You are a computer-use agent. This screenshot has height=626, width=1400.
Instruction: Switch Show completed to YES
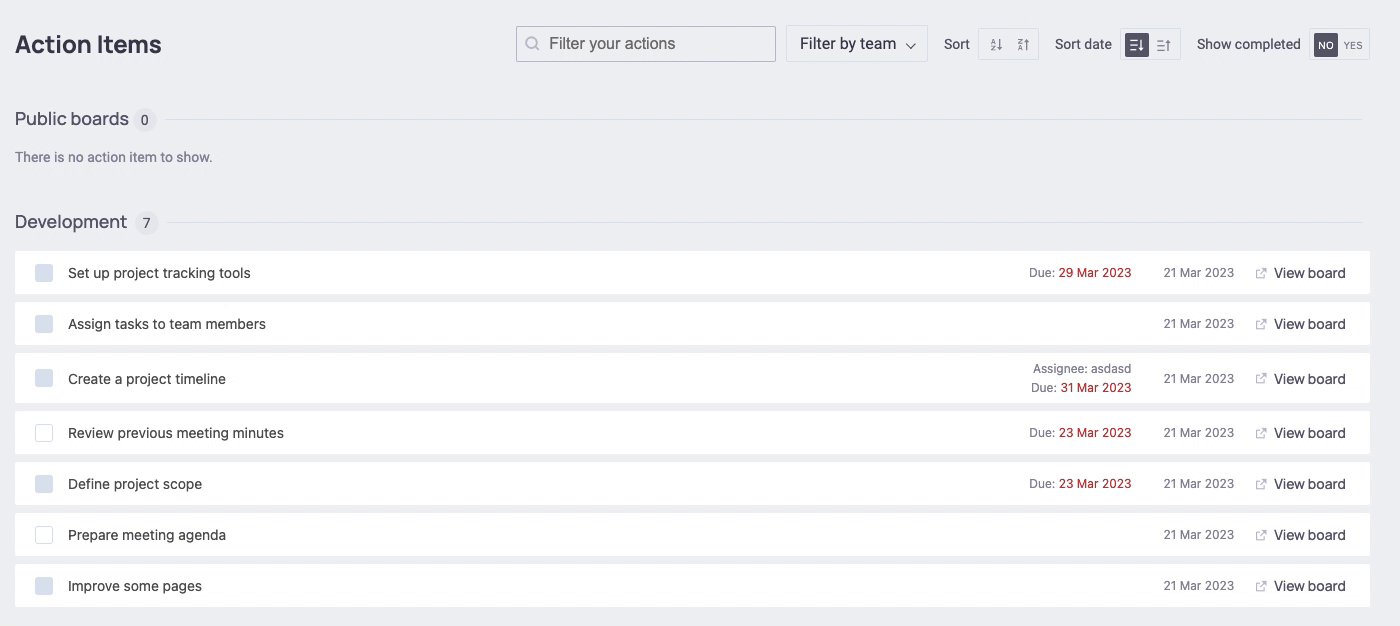coord(1353,45)
